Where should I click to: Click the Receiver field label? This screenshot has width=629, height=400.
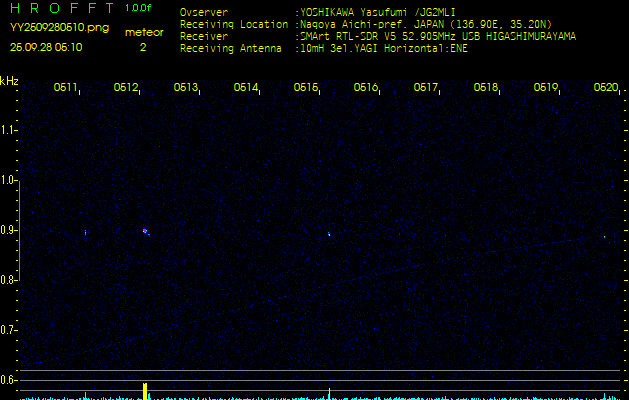pos(204,37)
